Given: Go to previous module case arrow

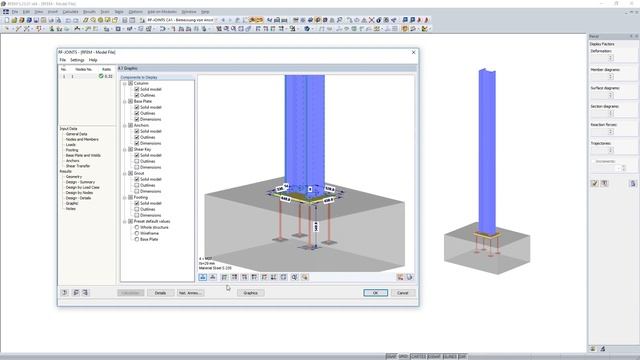Looking at the screenshot, I should pos(223,20).
